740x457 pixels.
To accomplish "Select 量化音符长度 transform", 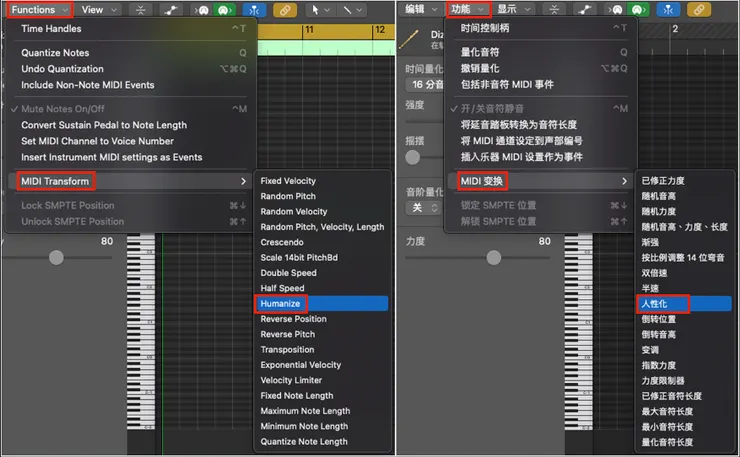I will [x=684, y=442].
